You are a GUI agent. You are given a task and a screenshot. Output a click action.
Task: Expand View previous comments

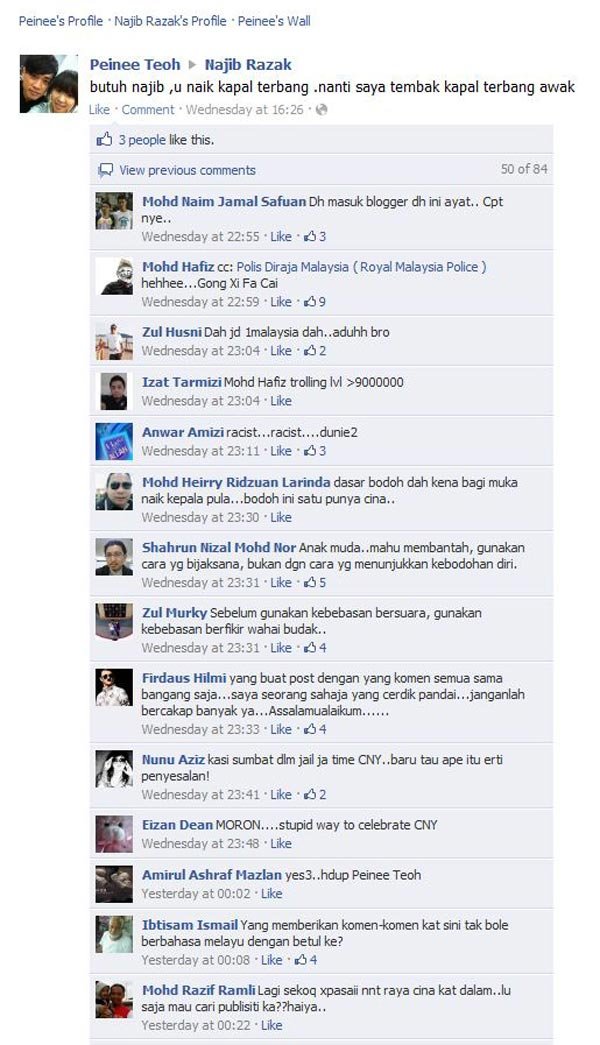point(187,171)
